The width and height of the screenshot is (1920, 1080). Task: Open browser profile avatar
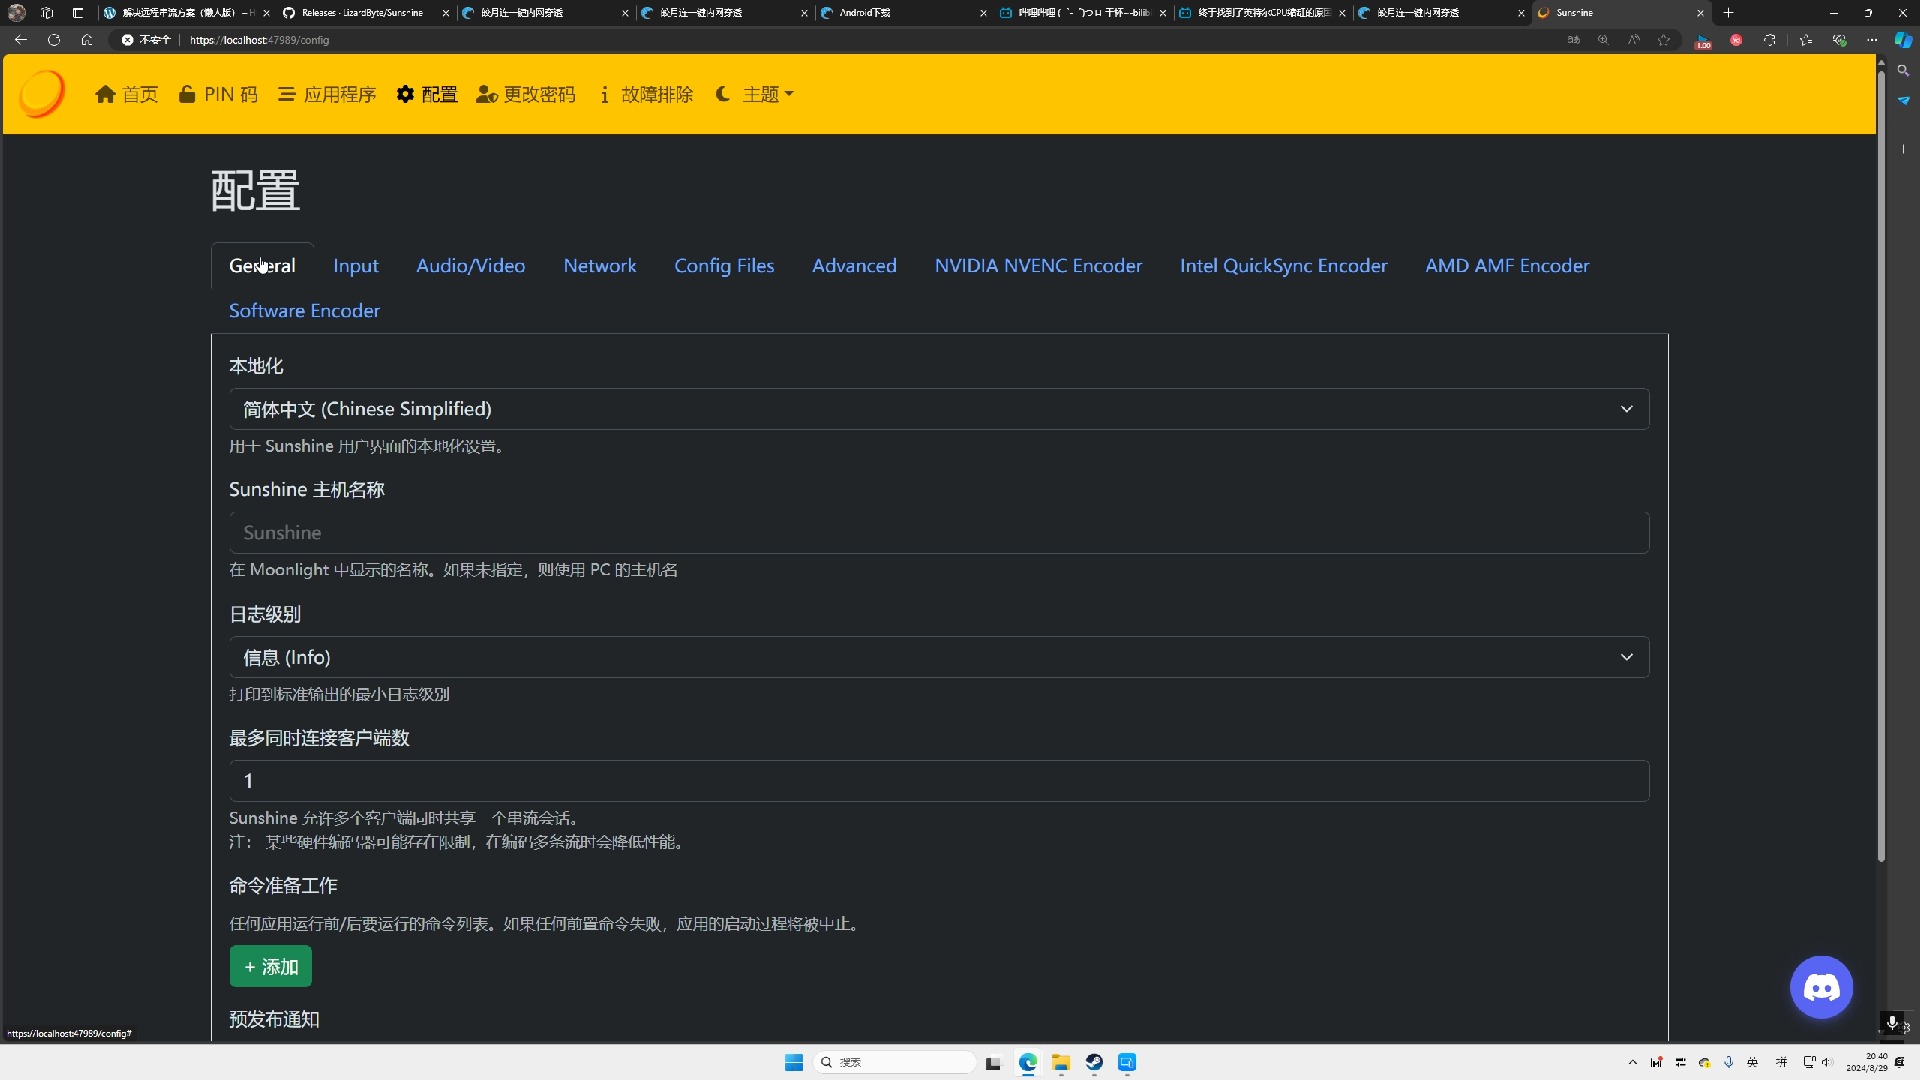coord(16,13)
